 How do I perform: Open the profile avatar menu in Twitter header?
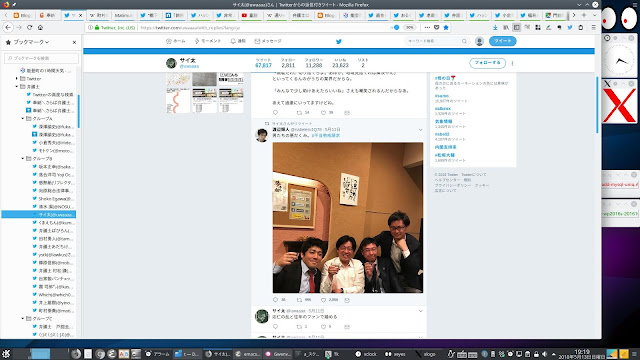pyautogui.click(x=479, y=41)
